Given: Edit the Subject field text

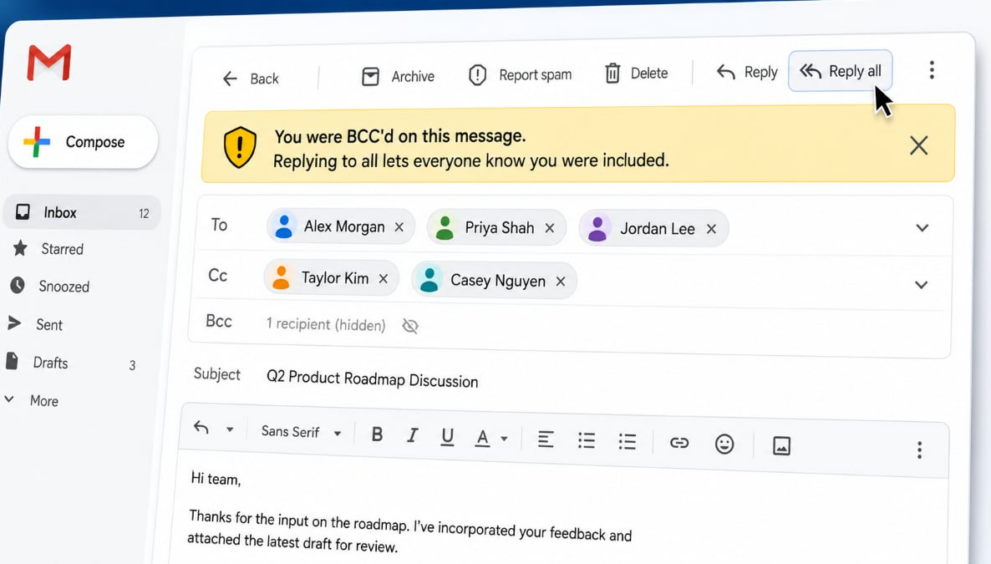Looking at the screenshot, I should (x=372, y=379).
